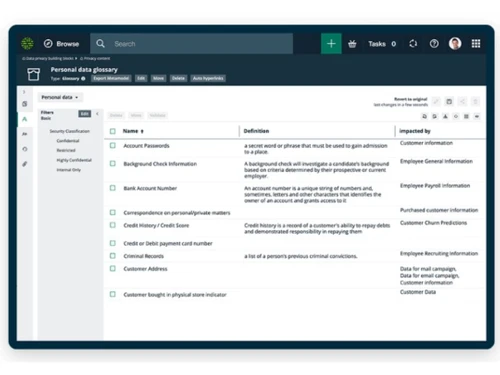Image resolution: width=500 pixels, height=375 pixels.
Task: Sort by the Name column header
Action: 133,131
